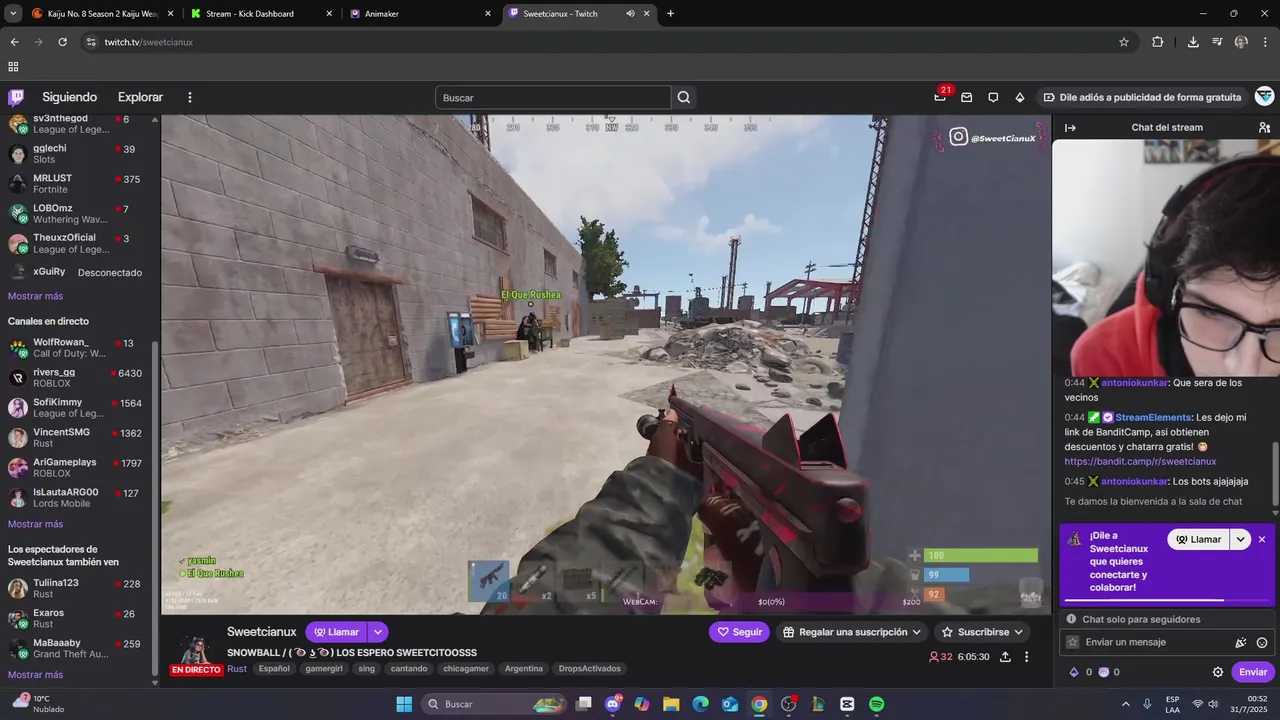
Task: Bookmark this page with star icon
Action: 1124,42
